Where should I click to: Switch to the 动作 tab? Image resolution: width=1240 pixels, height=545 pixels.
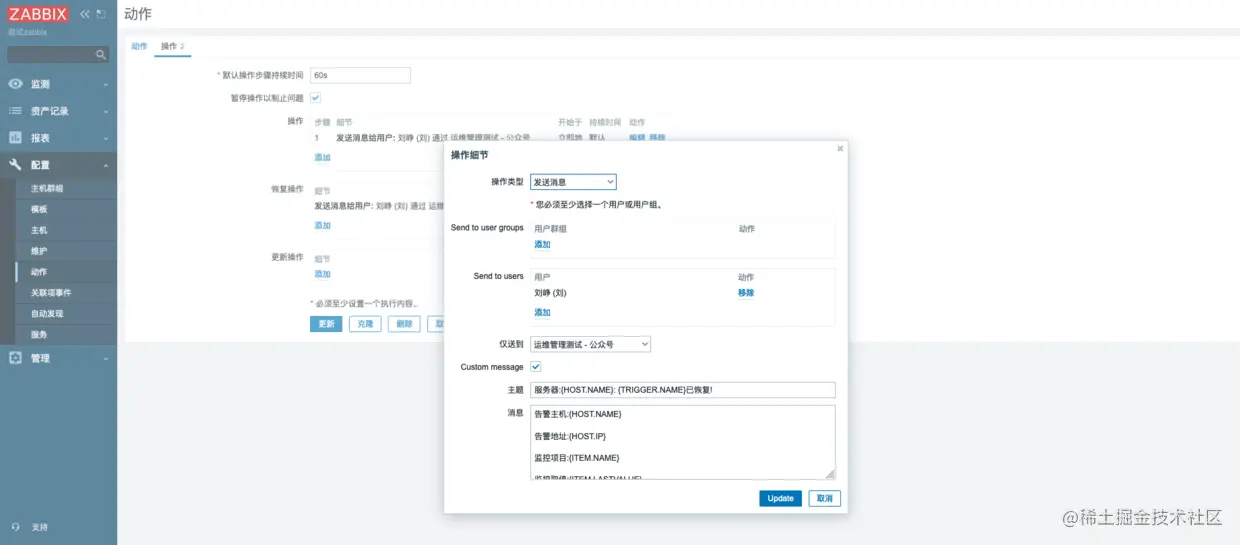pos(139,46)
